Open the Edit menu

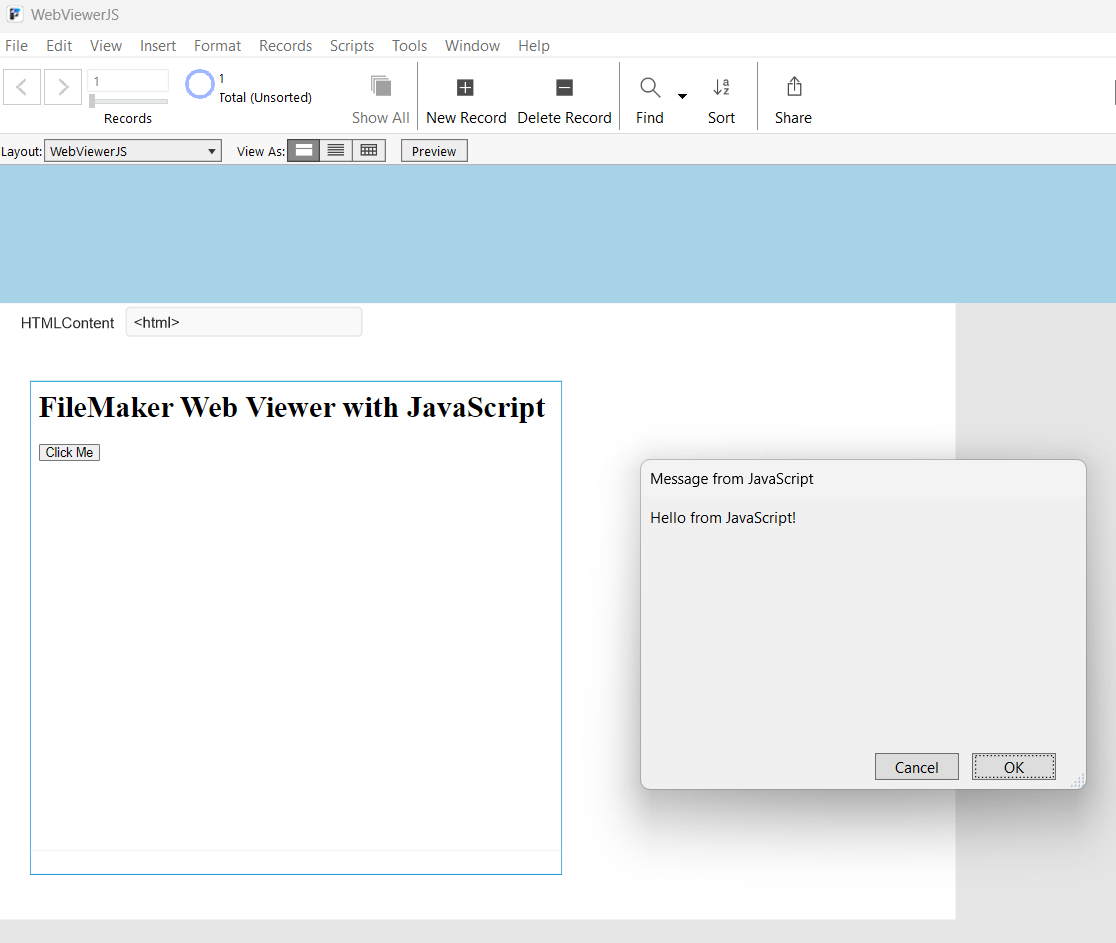click(x=59, y=46)
